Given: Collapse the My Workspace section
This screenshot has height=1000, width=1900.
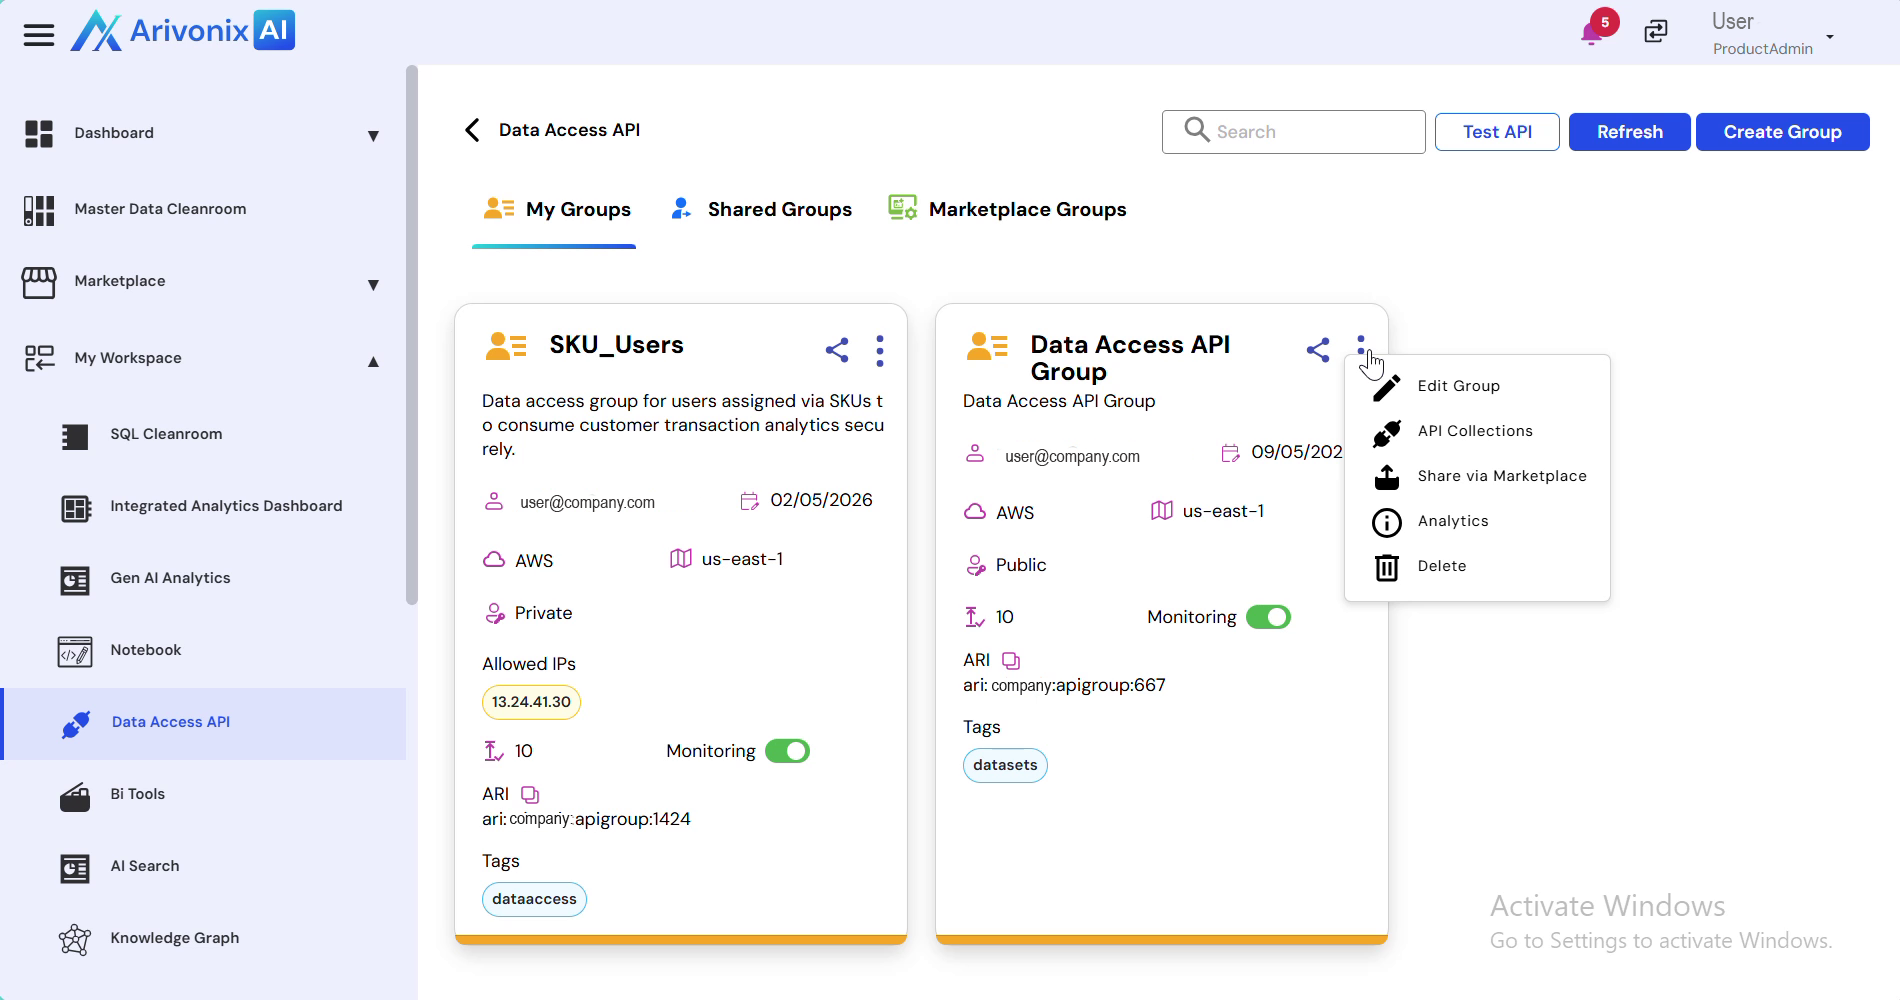Looking at the screenshot, I should coord(373,361).
